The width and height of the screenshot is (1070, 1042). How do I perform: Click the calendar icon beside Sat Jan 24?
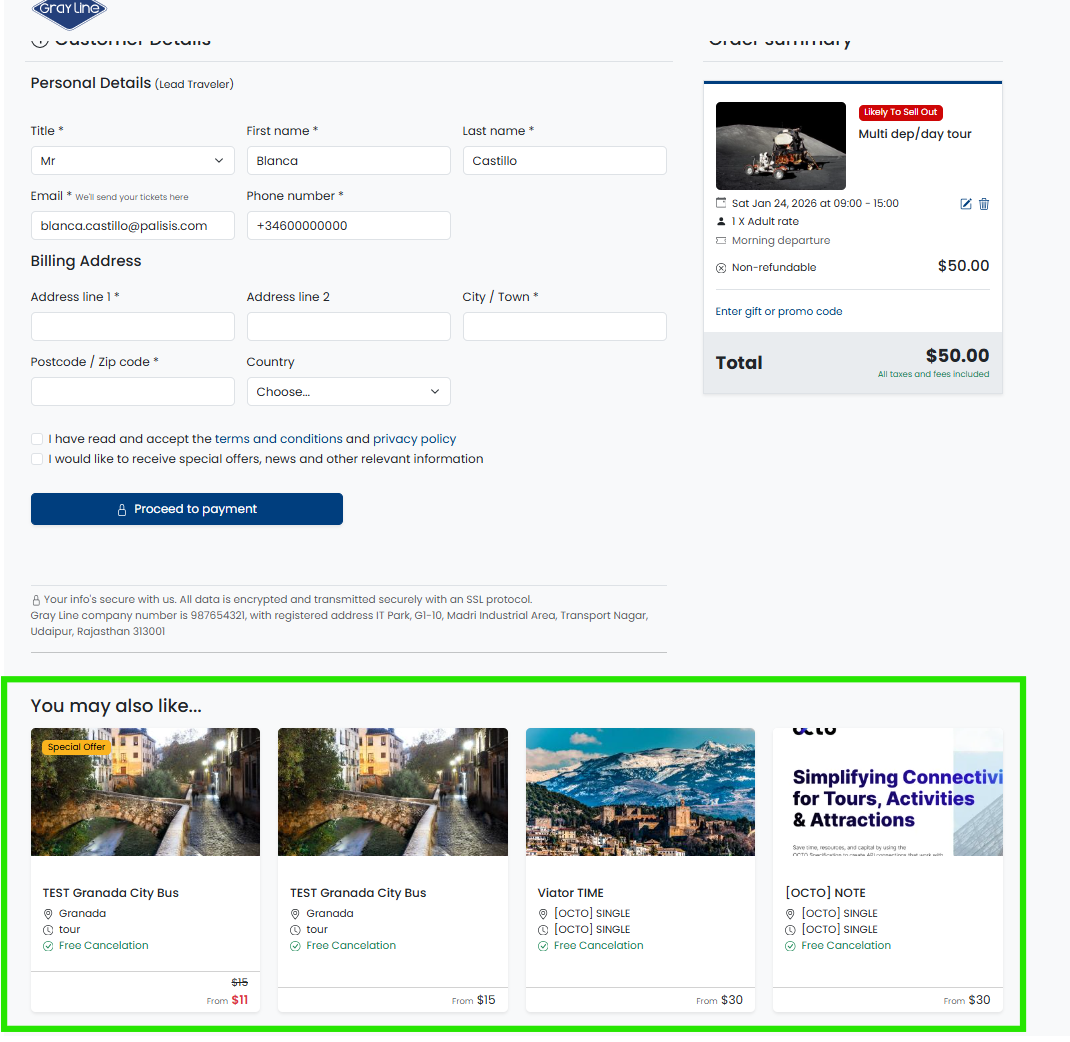coord(721,203)
